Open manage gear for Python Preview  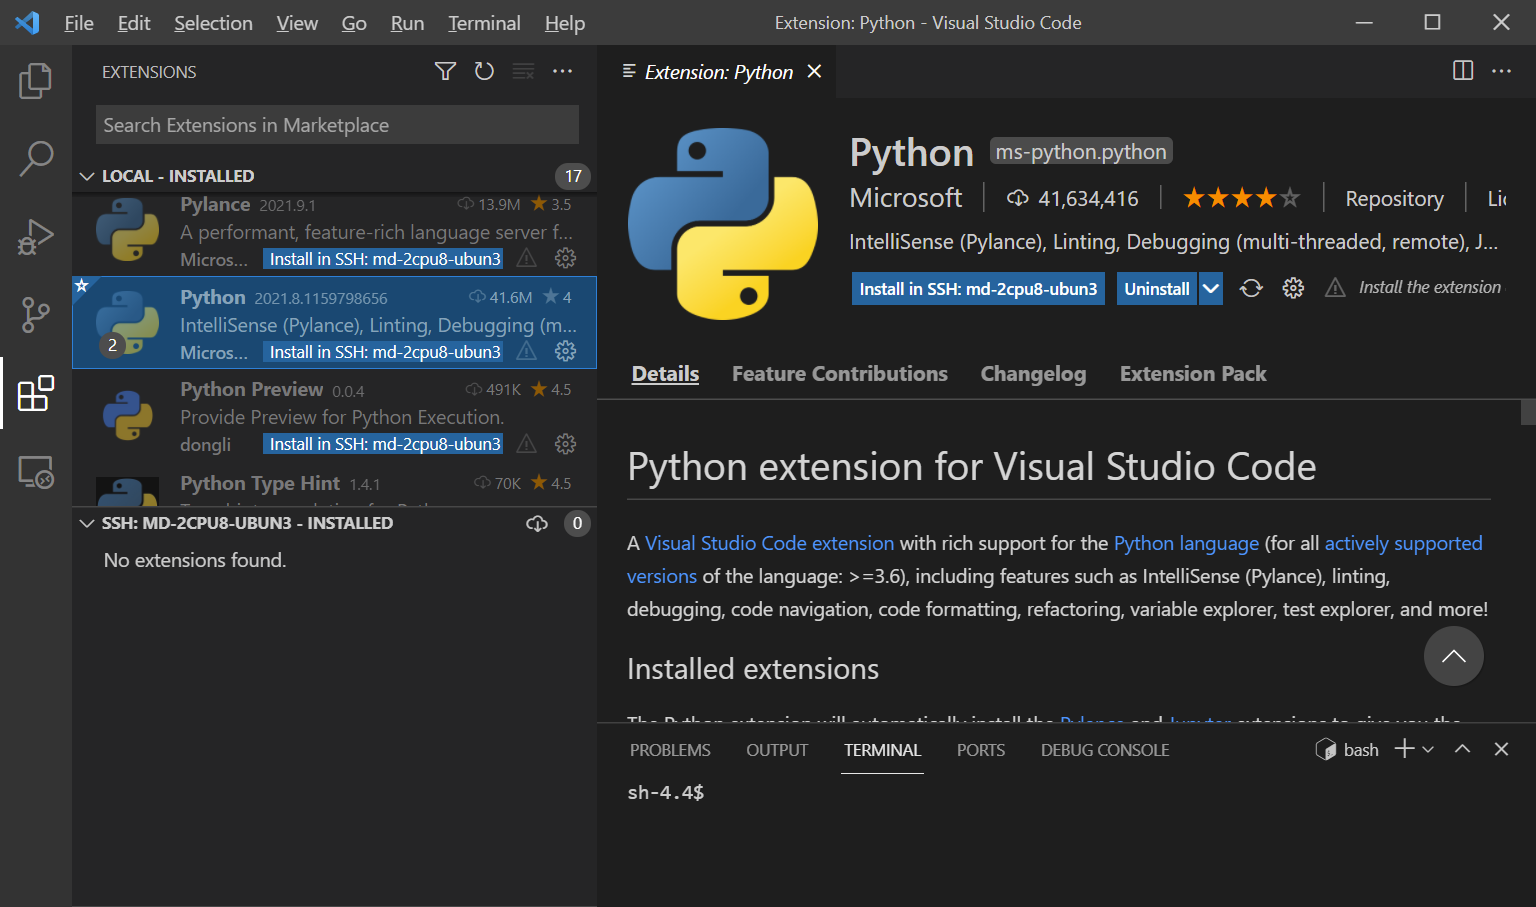coord(565,443)
